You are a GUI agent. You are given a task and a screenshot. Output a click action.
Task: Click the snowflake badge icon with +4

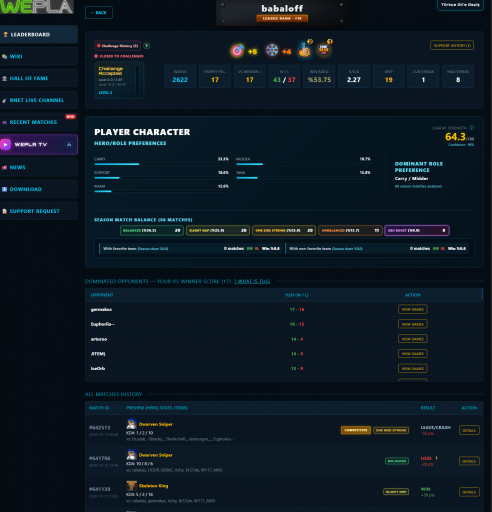[x=272, y=50]
